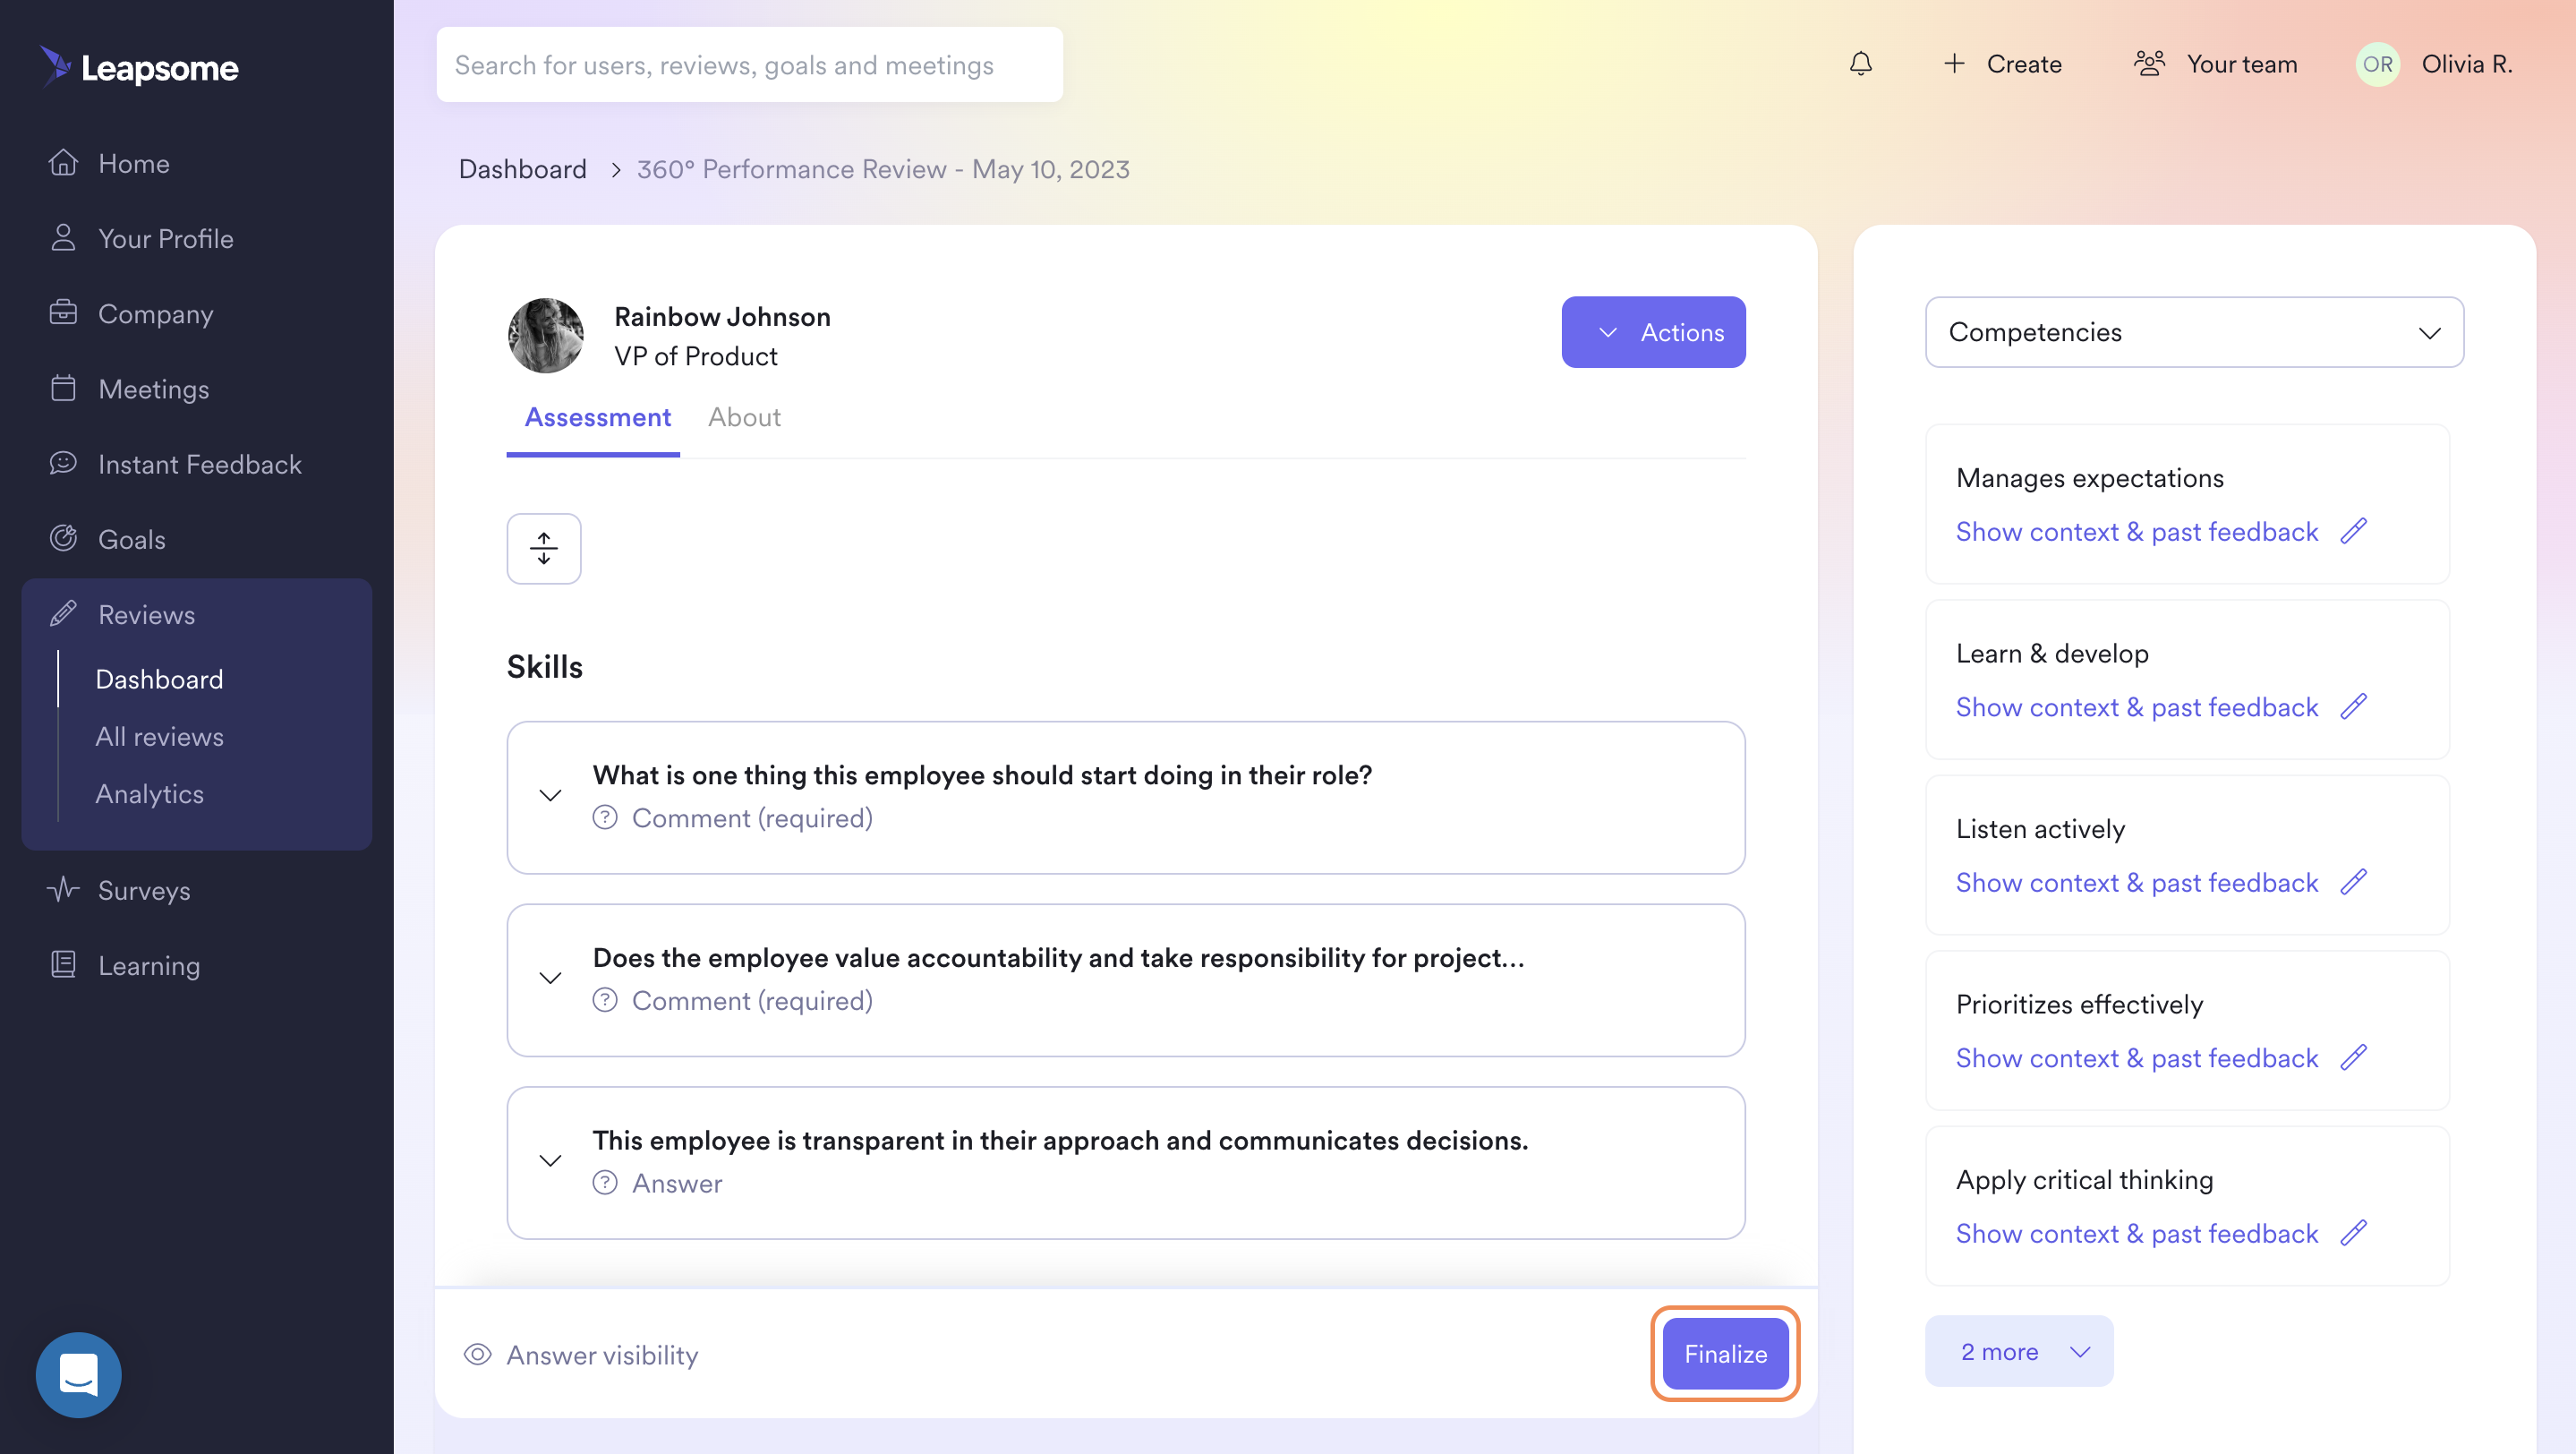The width and height of the screenshot is (2576, 1454).
Task: Click the expand/collapse all questions button
Action: point(543,548)
